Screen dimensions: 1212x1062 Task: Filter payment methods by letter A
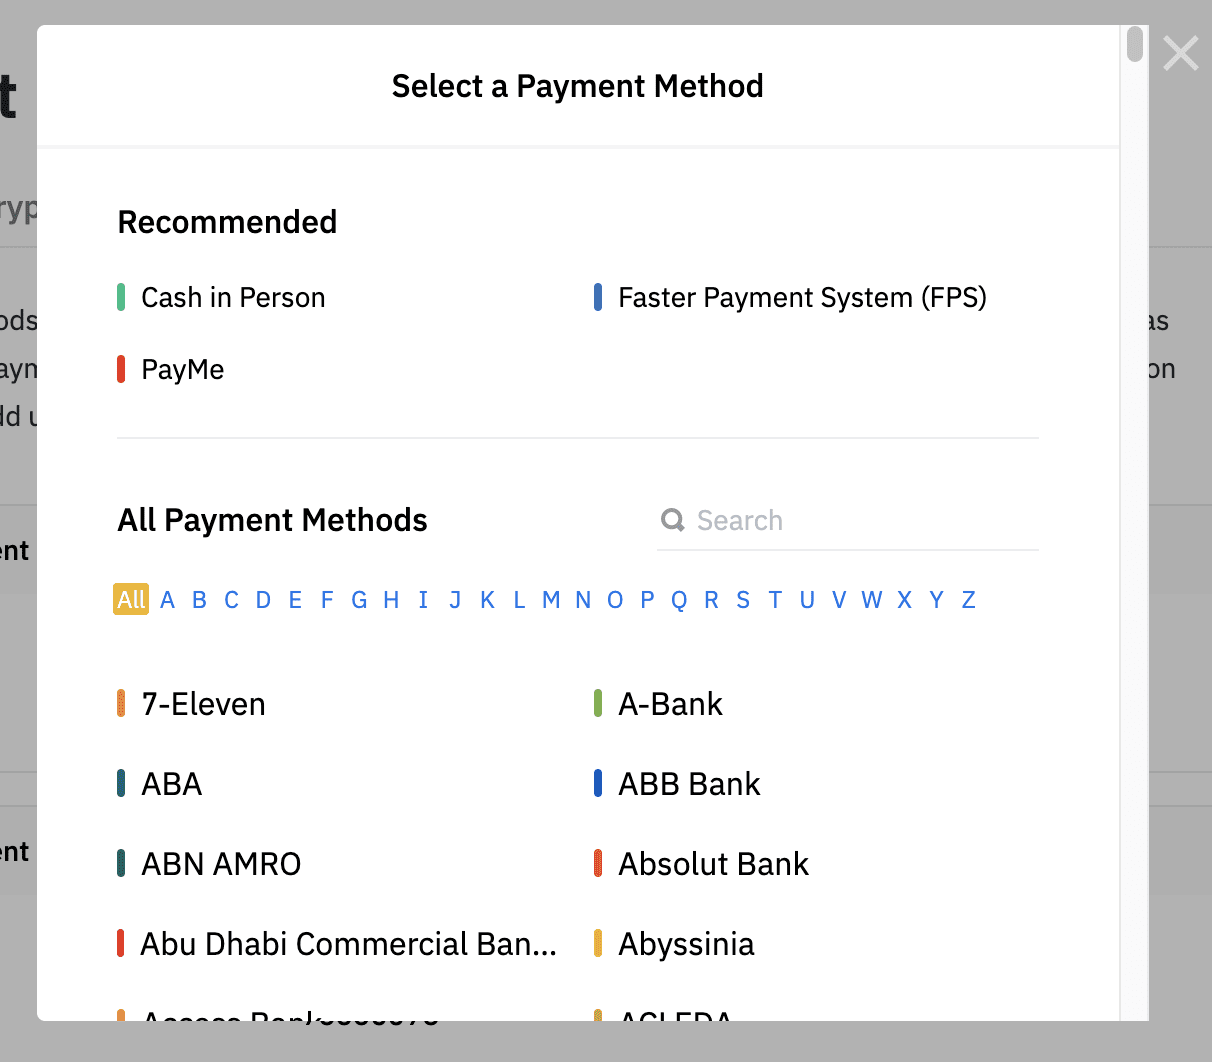(167, 599)
